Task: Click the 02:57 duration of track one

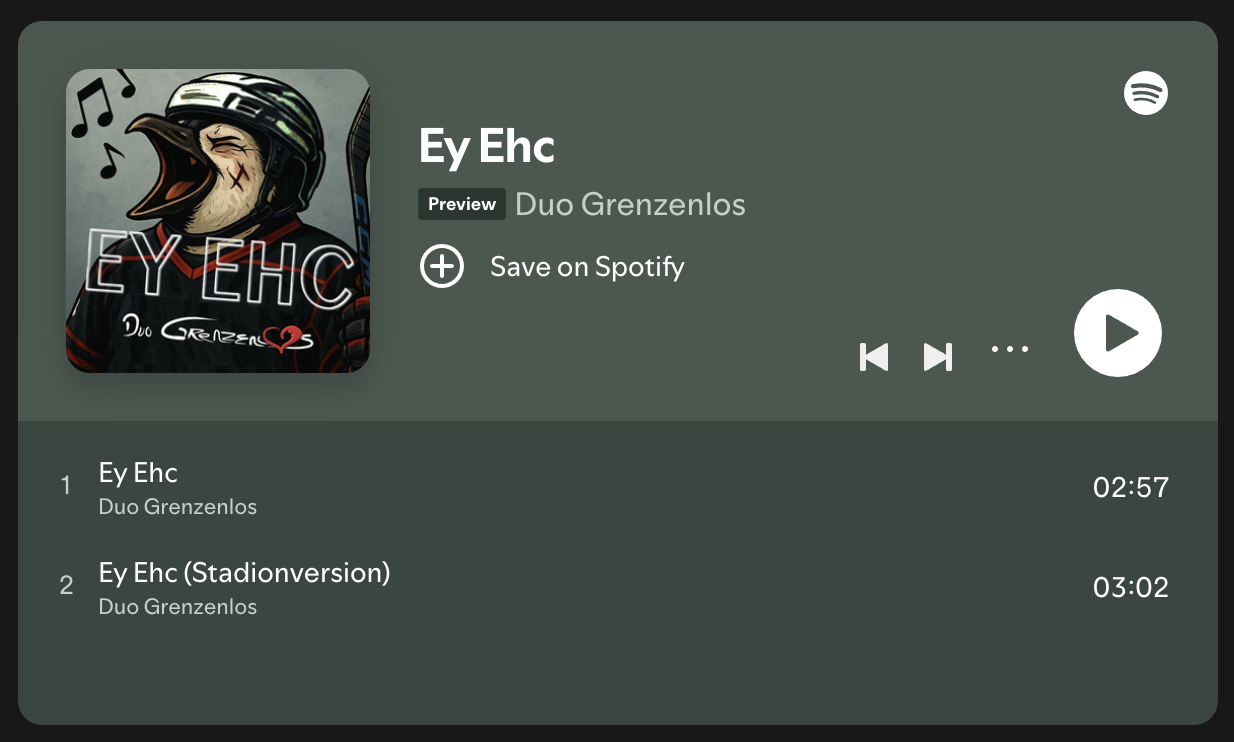Action: (1131, 488)
